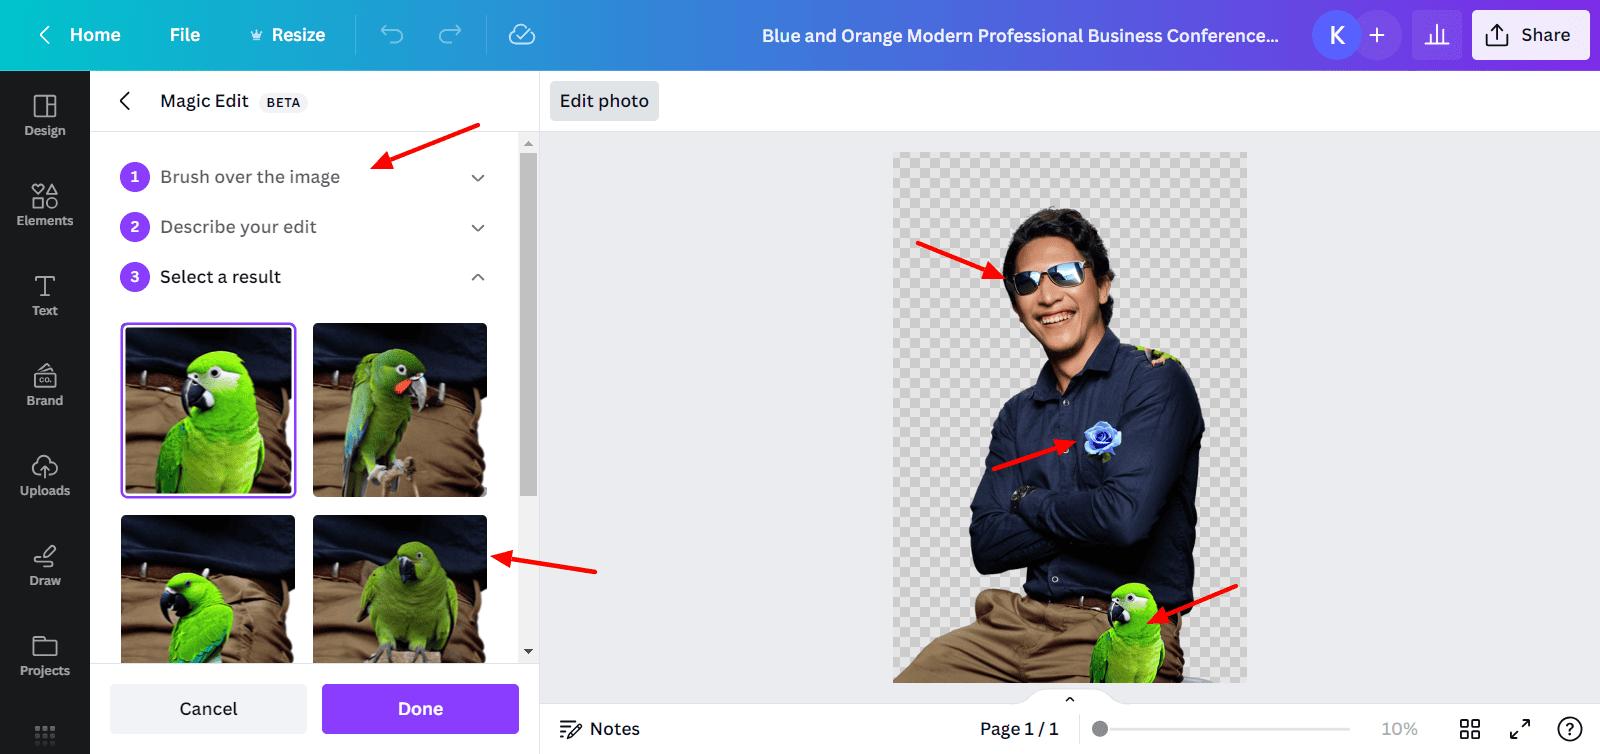The image size is (1600, 754).
Task: Adjust the zoom level slider
Action: (1100, 729)
